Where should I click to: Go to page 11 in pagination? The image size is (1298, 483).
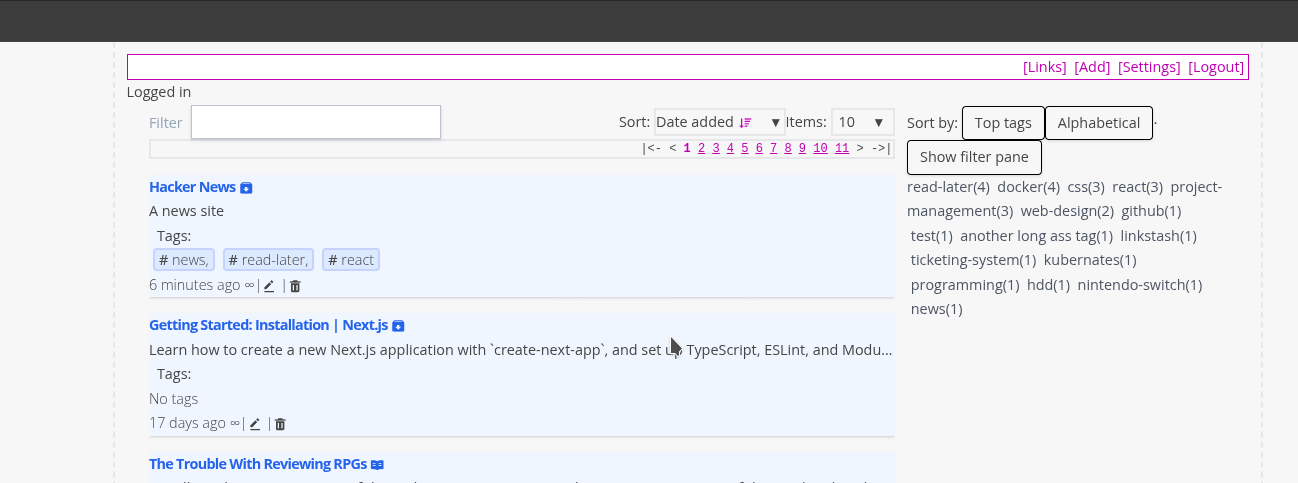point(841,149)
